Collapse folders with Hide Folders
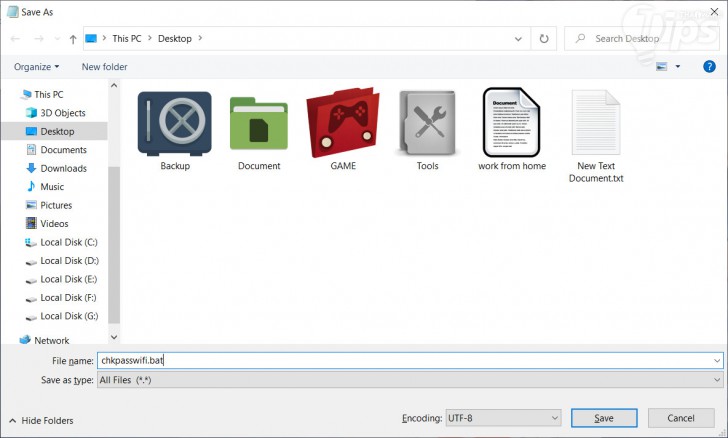Viewport: 728px width, 438px height. coord(41,420)
